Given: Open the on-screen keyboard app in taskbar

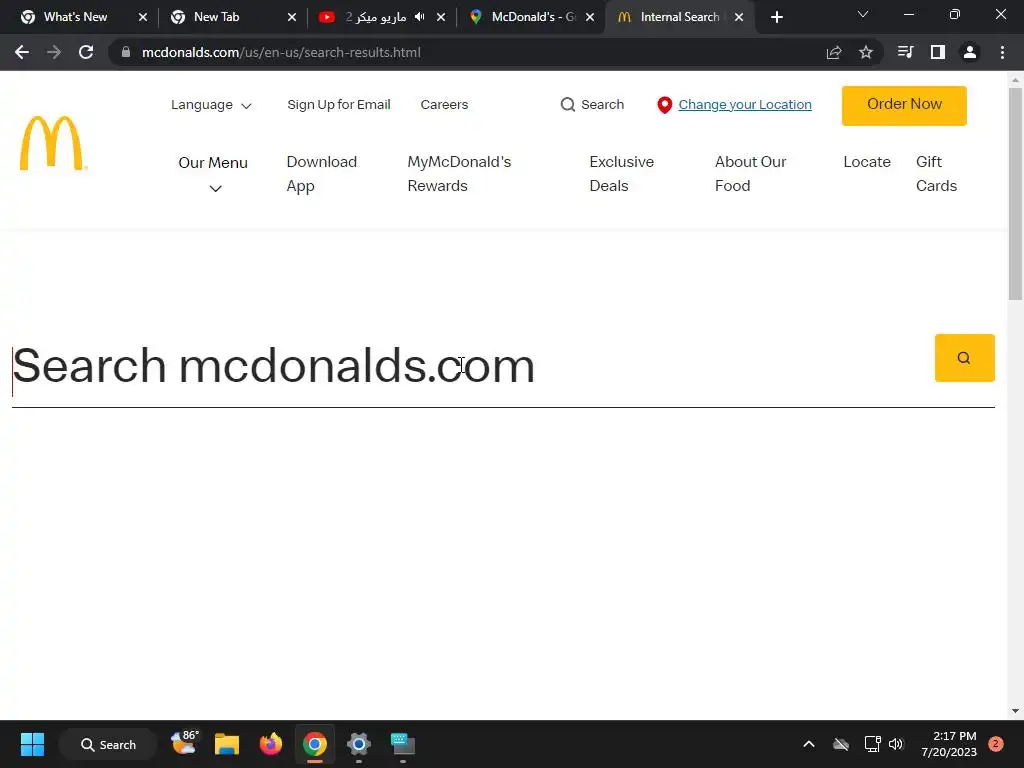Looking at the screenshot, I should [x=402, y=744].
